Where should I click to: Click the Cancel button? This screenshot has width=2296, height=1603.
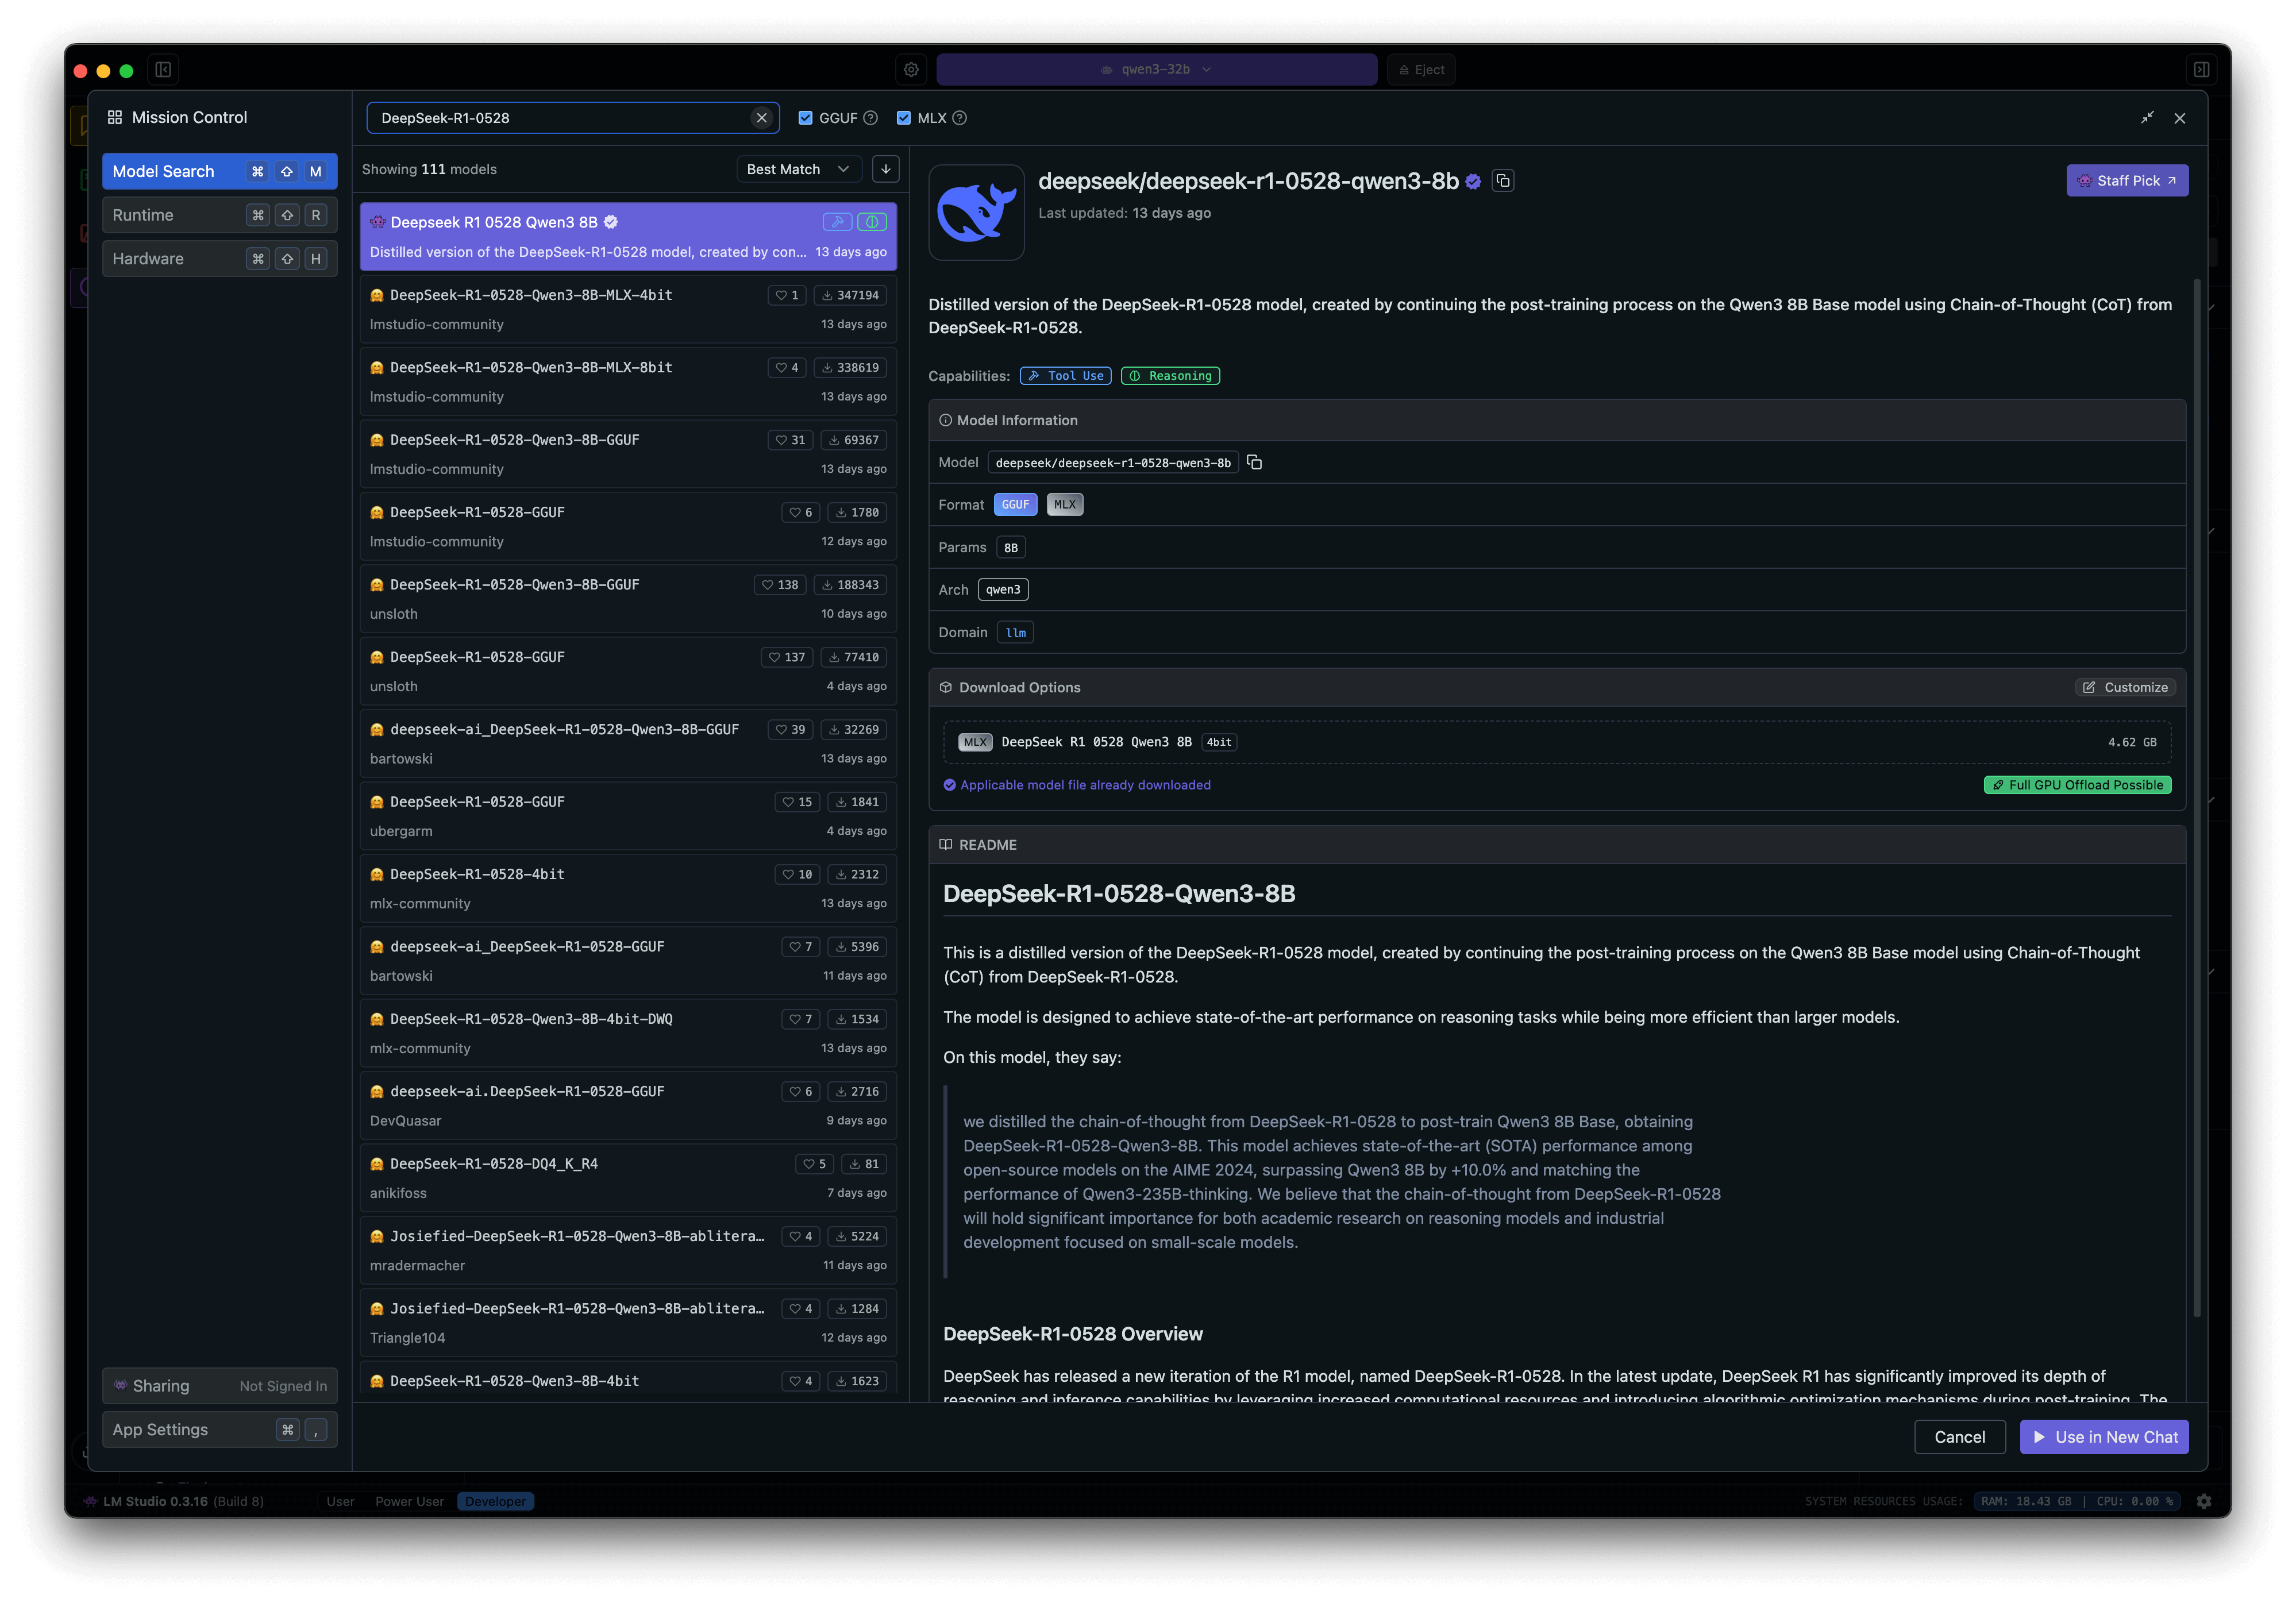point(1959,1437)
